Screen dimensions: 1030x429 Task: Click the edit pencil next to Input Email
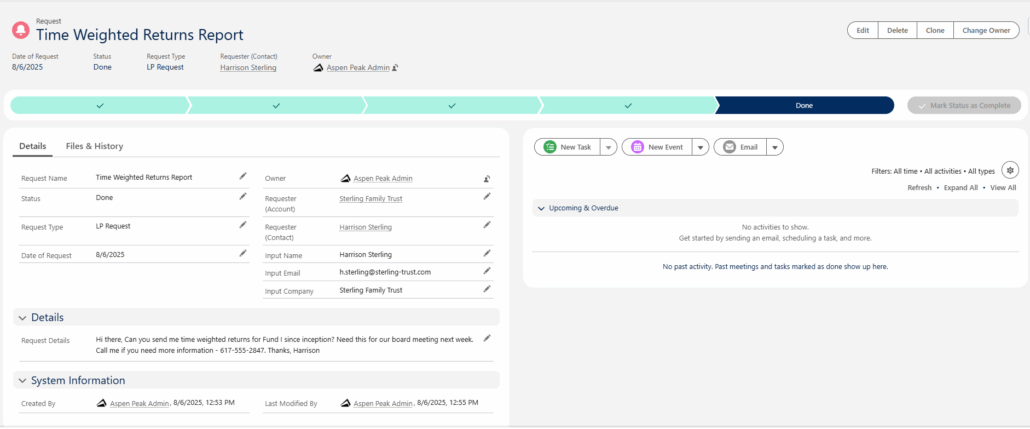tap(487, 270)
